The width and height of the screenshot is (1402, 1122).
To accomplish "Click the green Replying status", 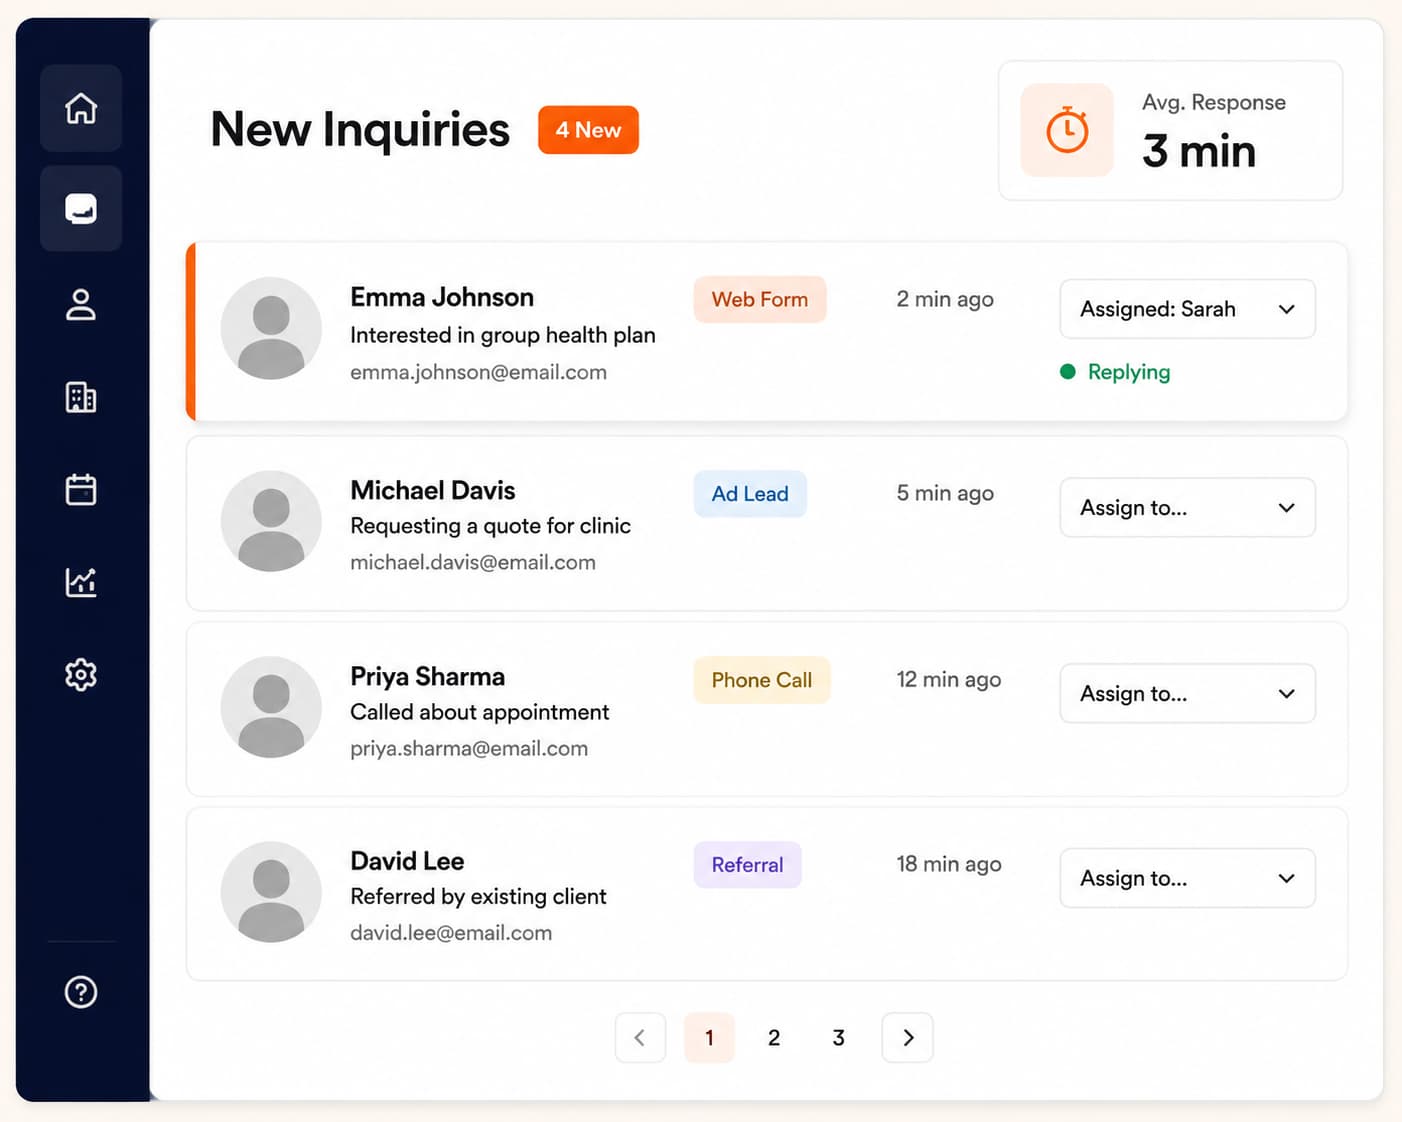I will [x=1115, y=372].
